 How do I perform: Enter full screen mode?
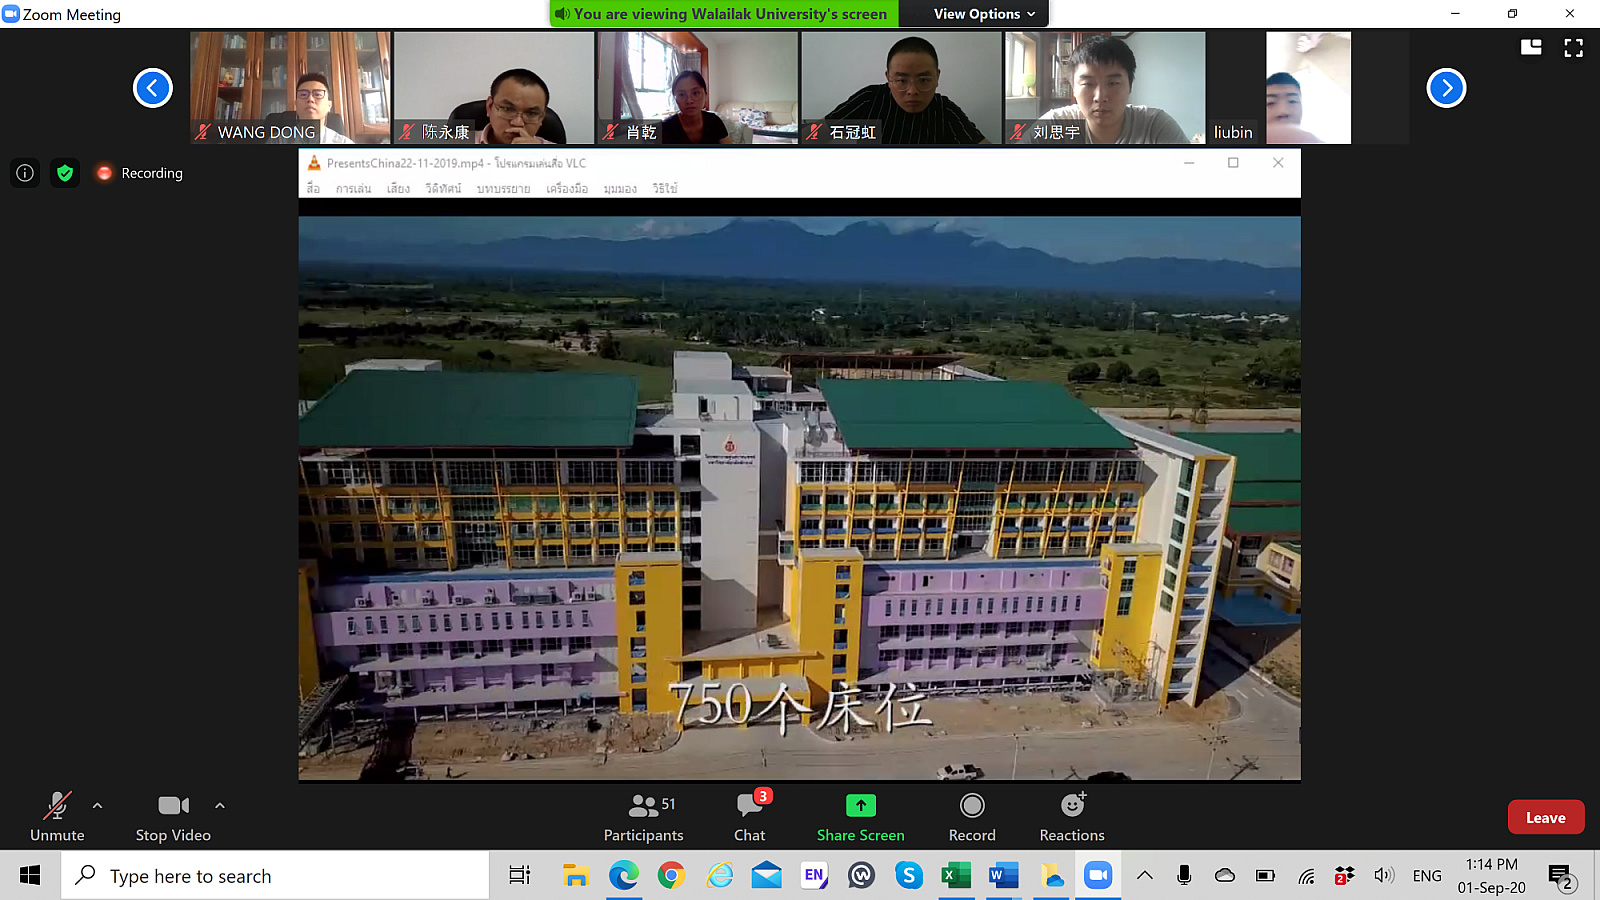pyautogui.click(x=1573, y=48)
